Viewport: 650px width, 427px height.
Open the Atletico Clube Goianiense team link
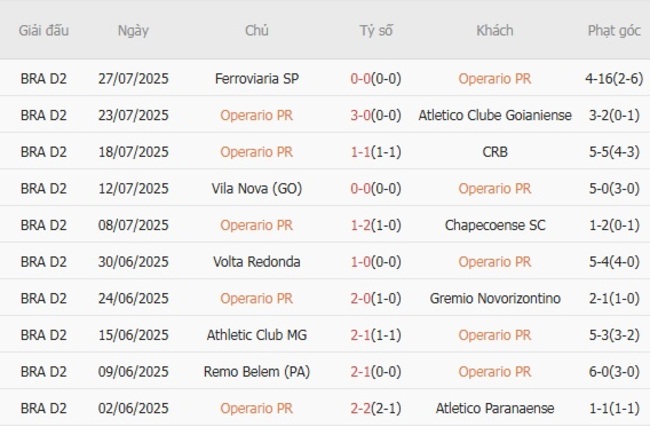(495, 115)
